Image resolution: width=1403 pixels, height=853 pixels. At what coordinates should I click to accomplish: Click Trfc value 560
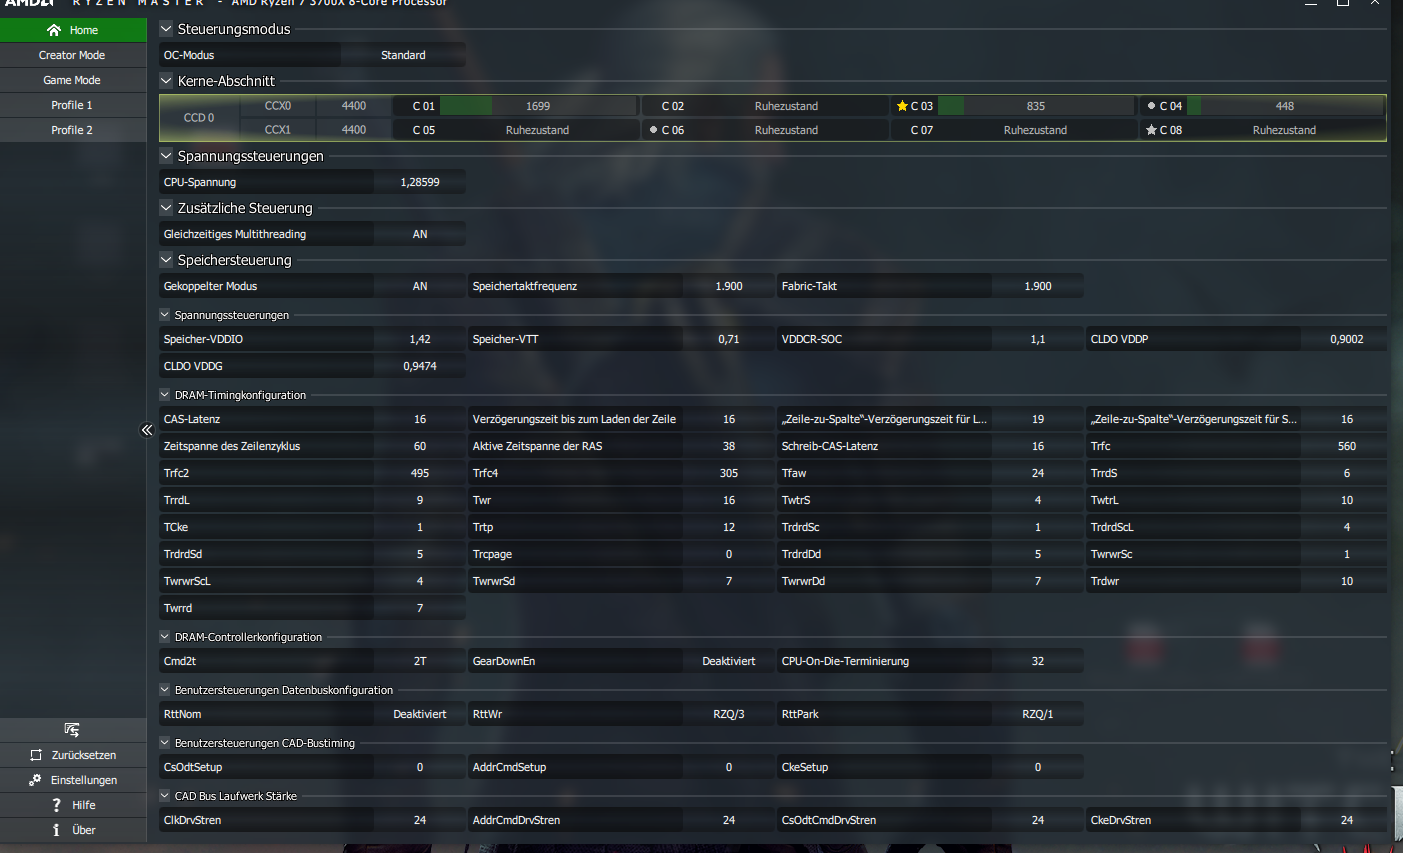click(x=1347, y=446)
